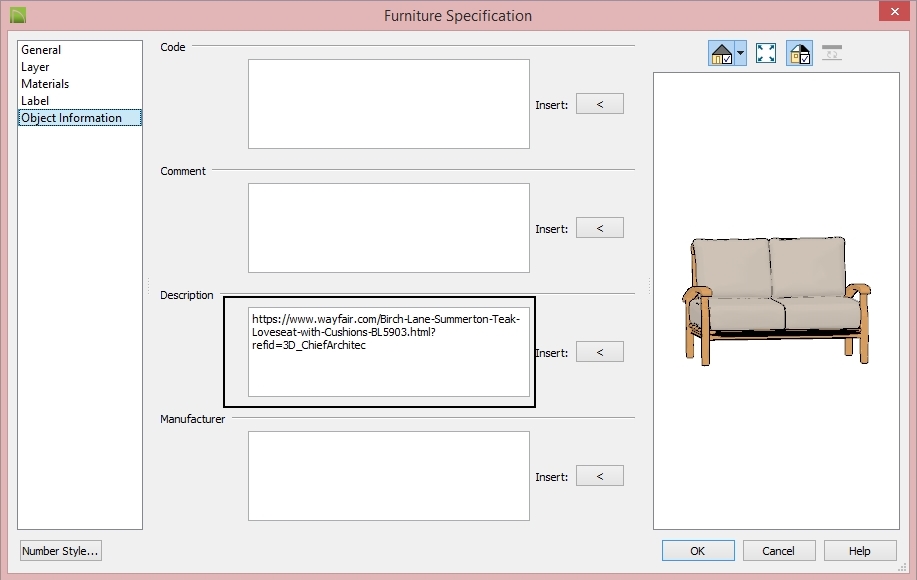
Task: Click inside the Manufacturer text field
Action: tap(388, 475)
